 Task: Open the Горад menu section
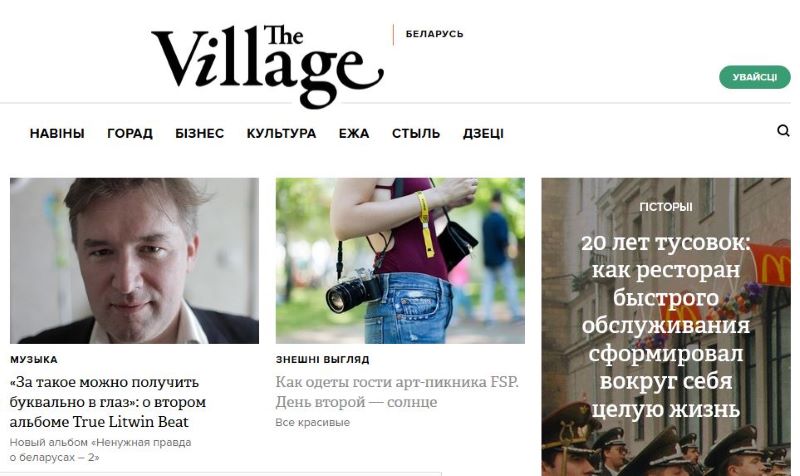coord(130,133)
